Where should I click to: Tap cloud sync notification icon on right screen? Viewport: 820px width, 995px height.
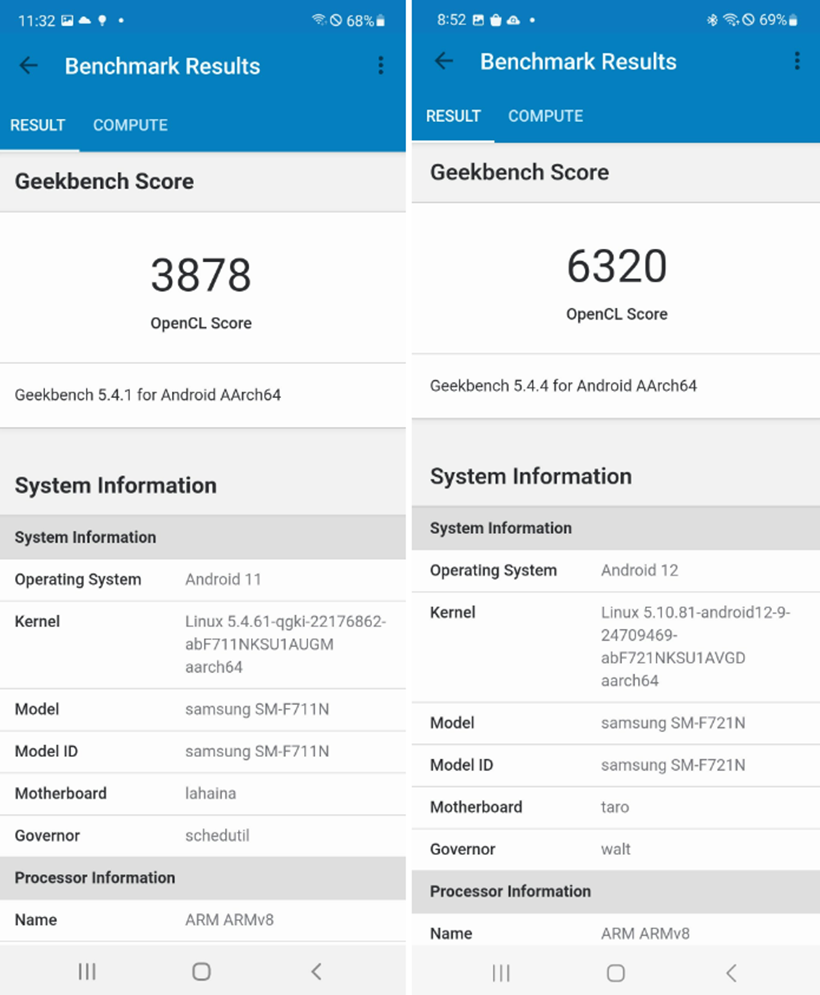[x=513, y=20]
